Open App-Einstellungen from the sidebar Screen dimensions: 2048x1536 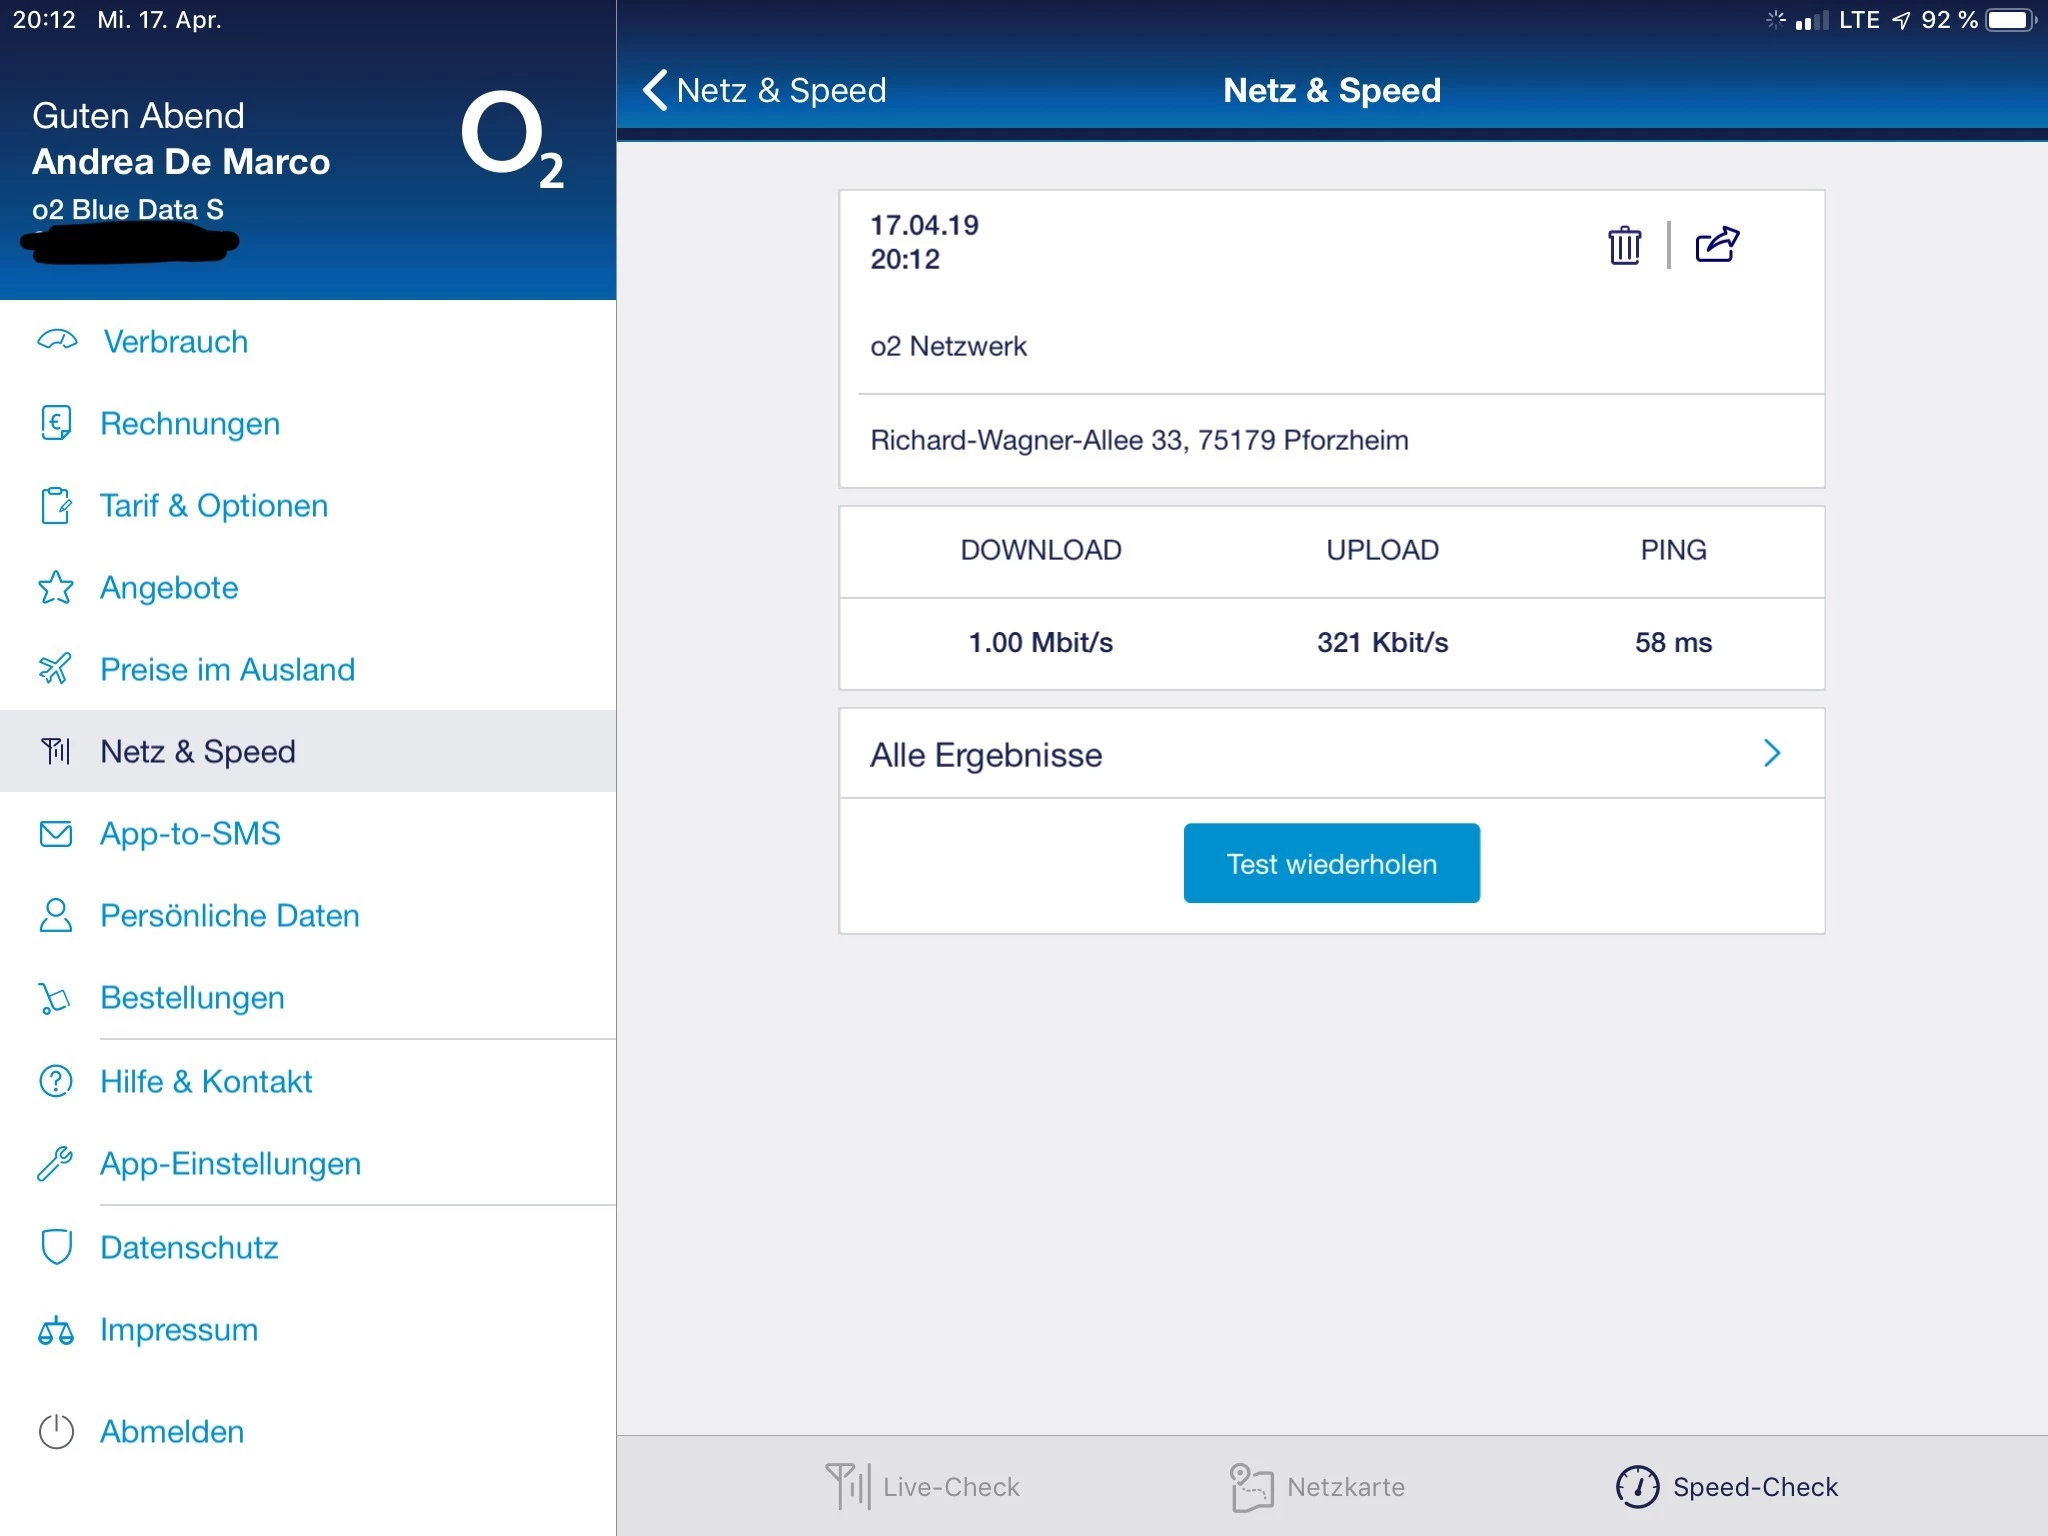230,1164
